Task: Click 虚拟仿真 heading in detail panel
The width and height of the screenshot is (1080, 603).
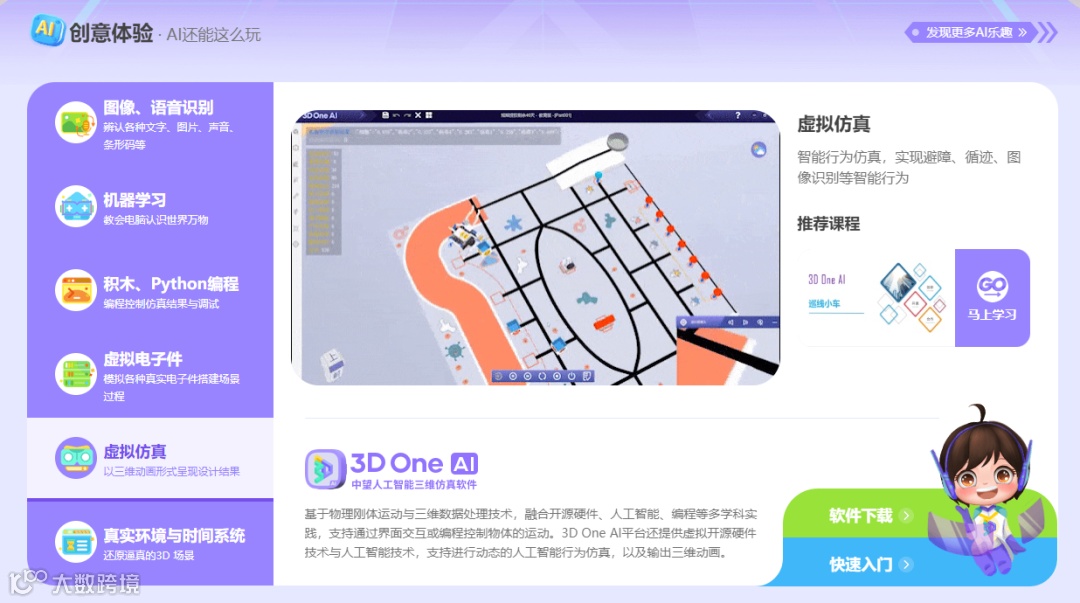Action: (x=834, y=125)
